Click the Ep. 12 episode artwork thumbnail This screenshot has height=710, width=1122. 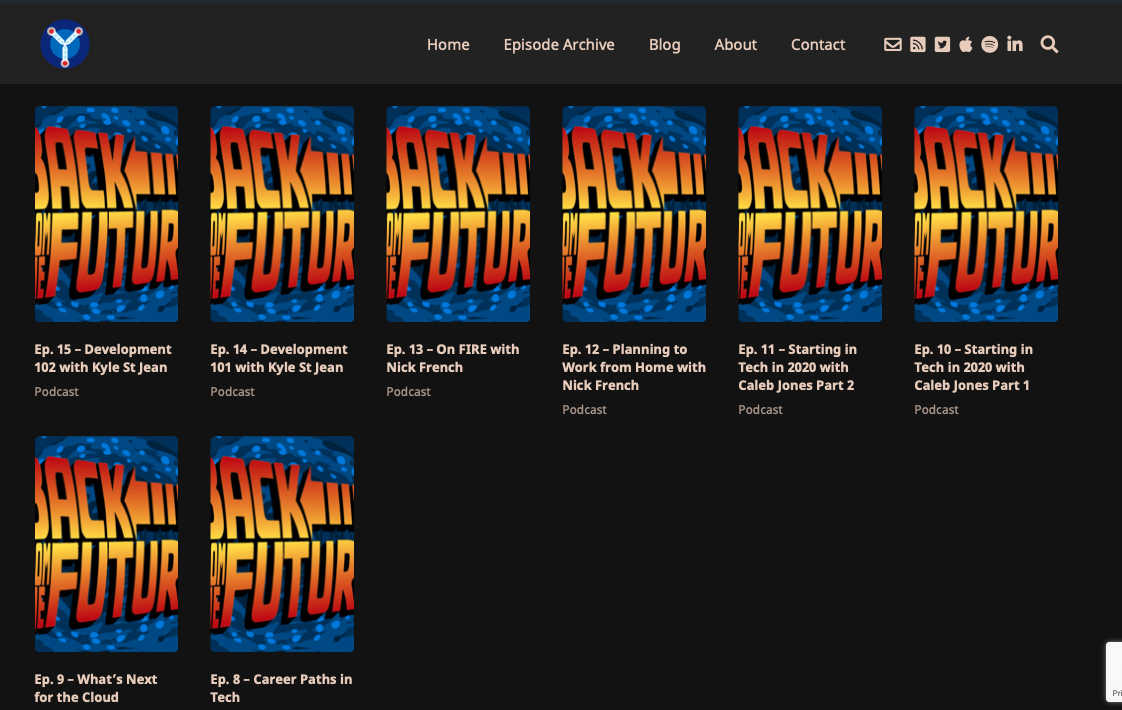point(634,213)
